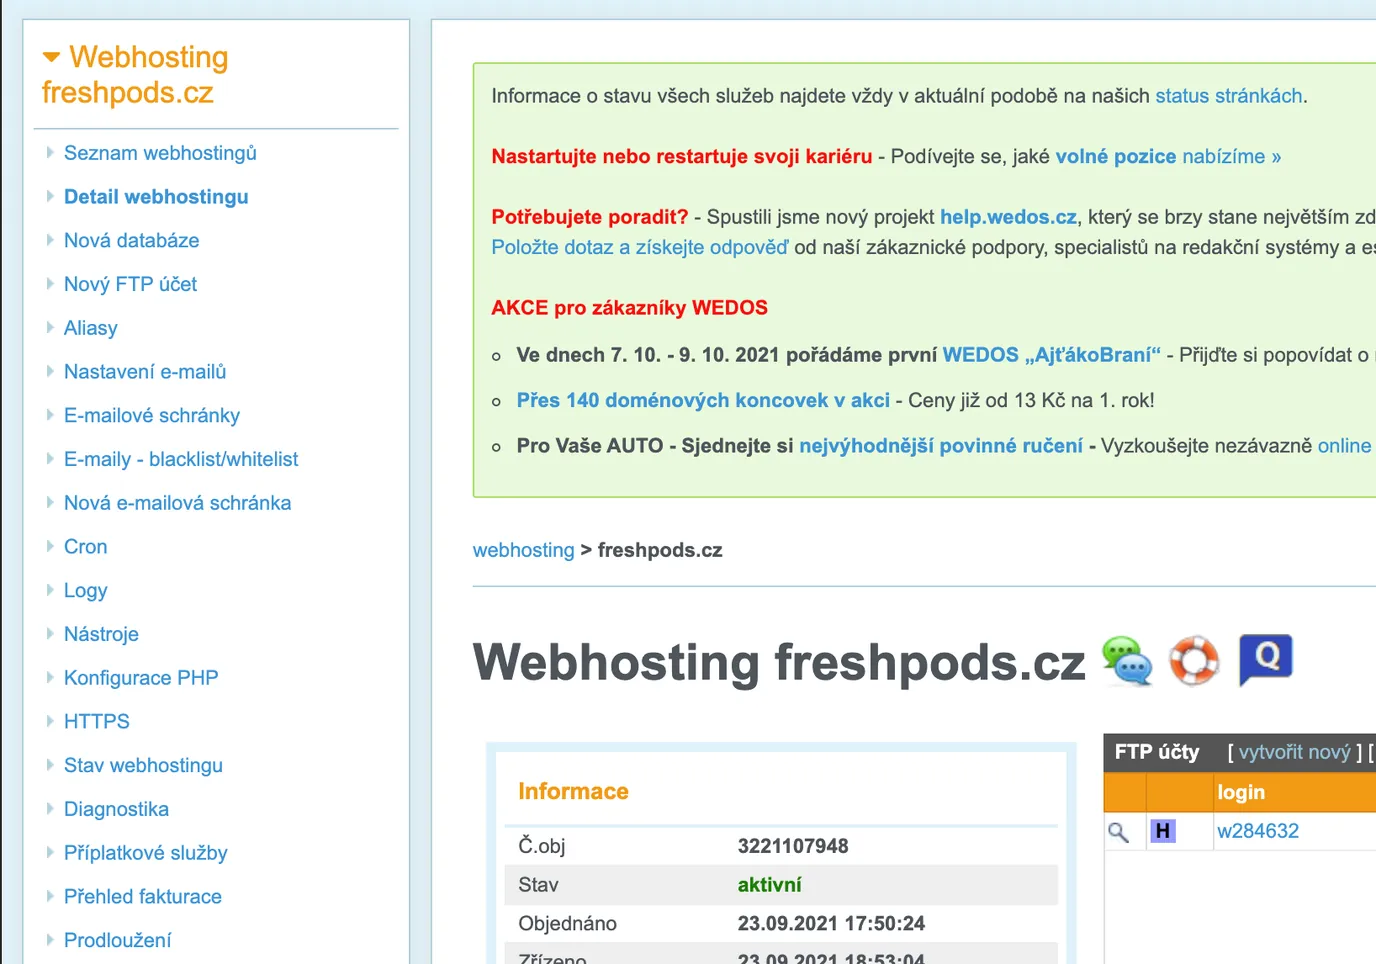The image size is (1376, 964).
Task: Click the Objednáno row label
Action: (567, 924)
